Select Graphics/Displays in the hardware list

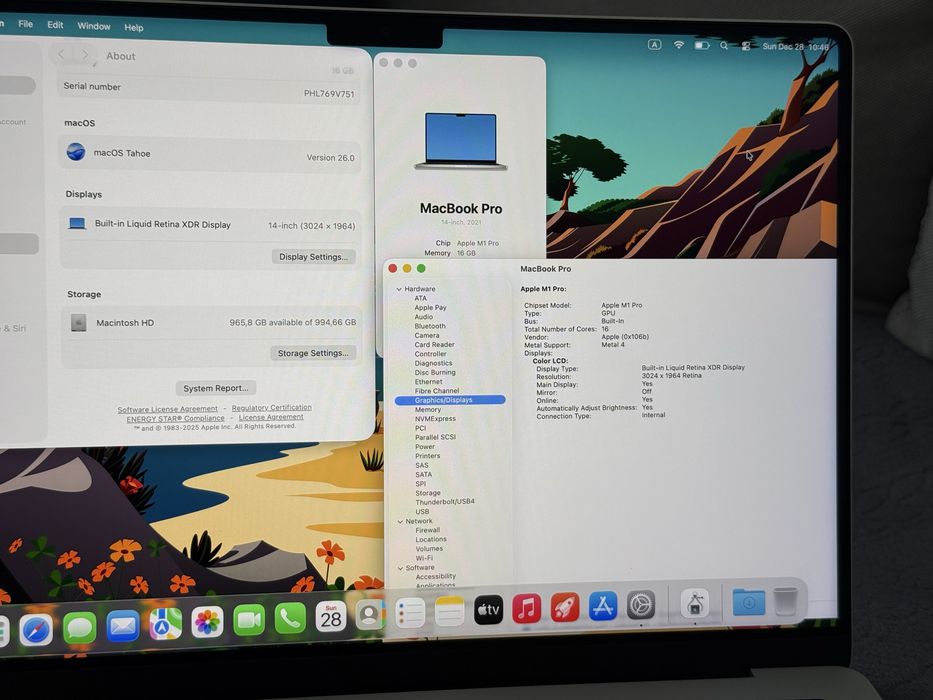pyautogui.click(x=450, y=400)
